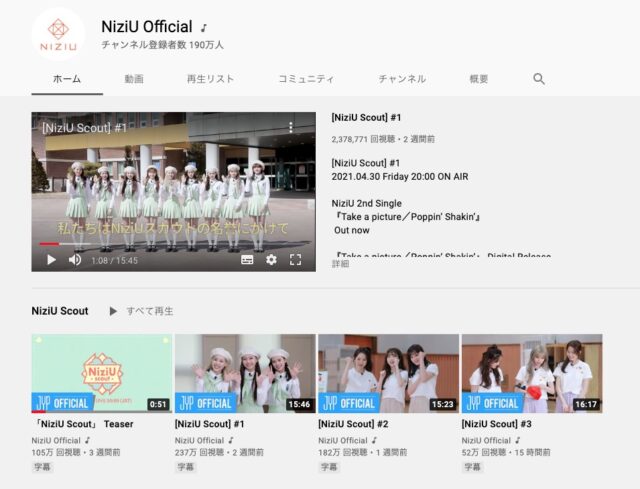Click the 「NiziU Scout」 Teaser title text
The height and width of the screenshot is (489, 640).
83,424
